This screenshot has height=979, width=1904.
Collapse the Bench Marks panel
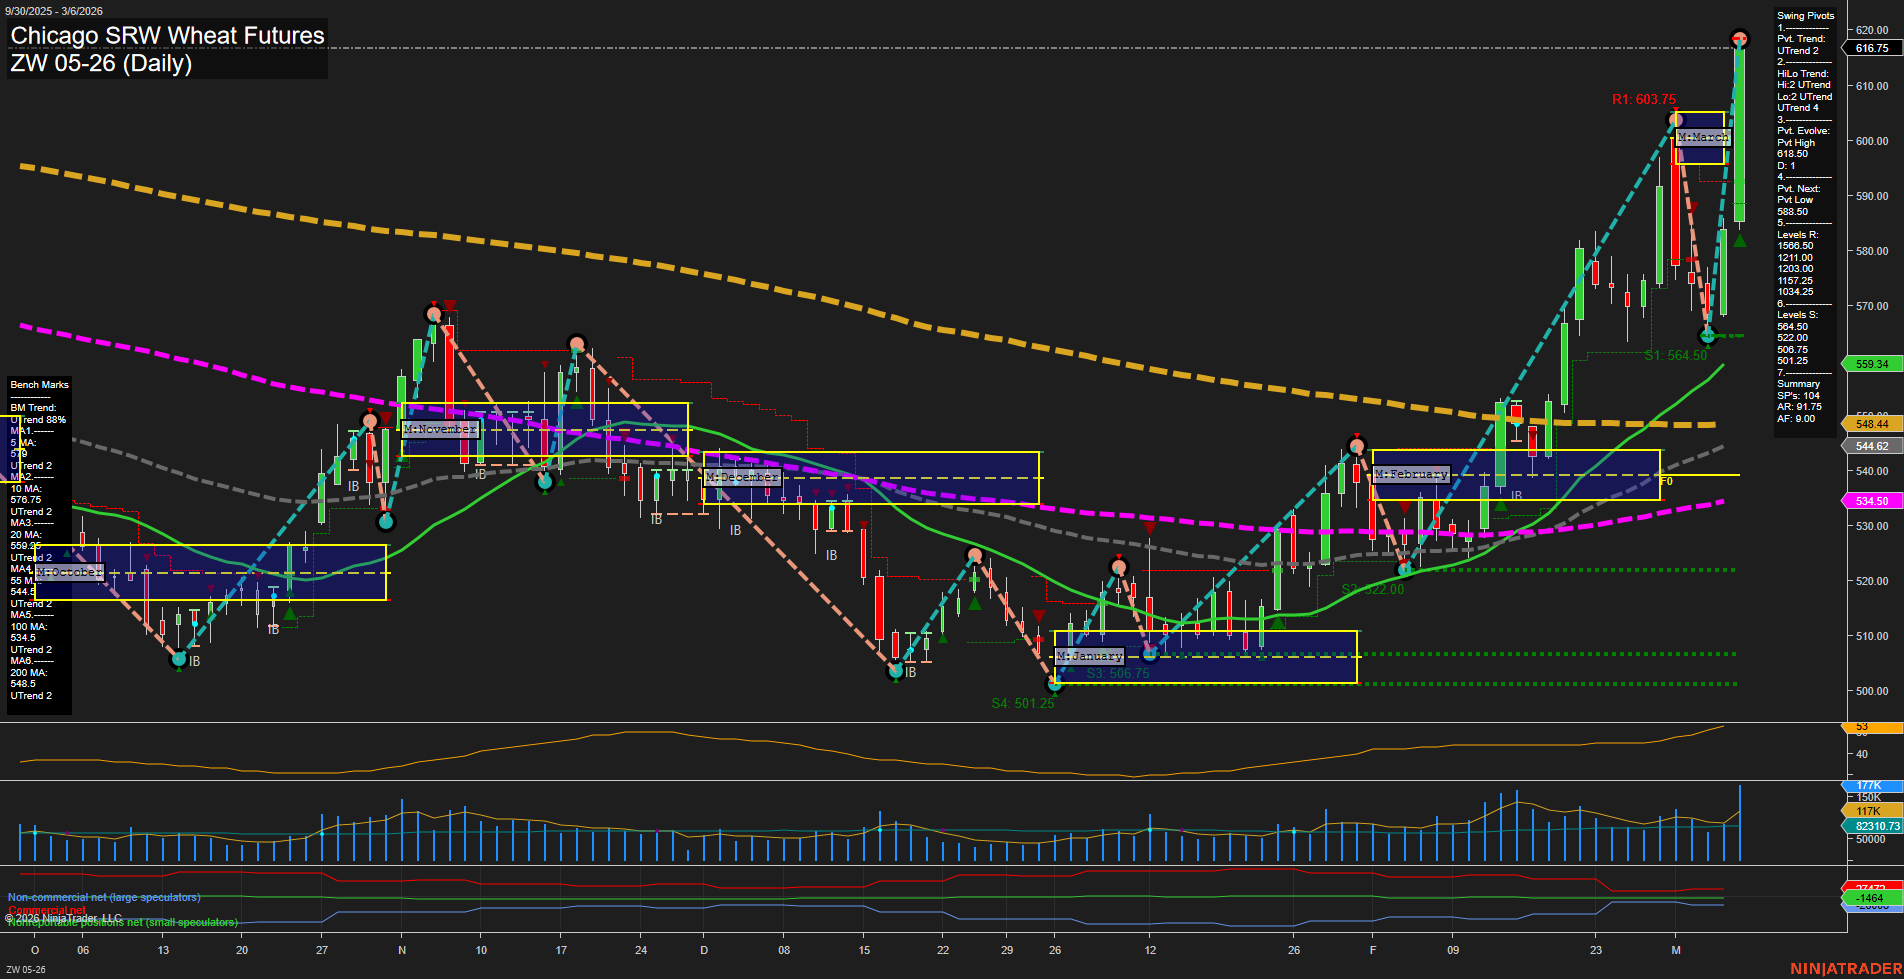point(38,384)
